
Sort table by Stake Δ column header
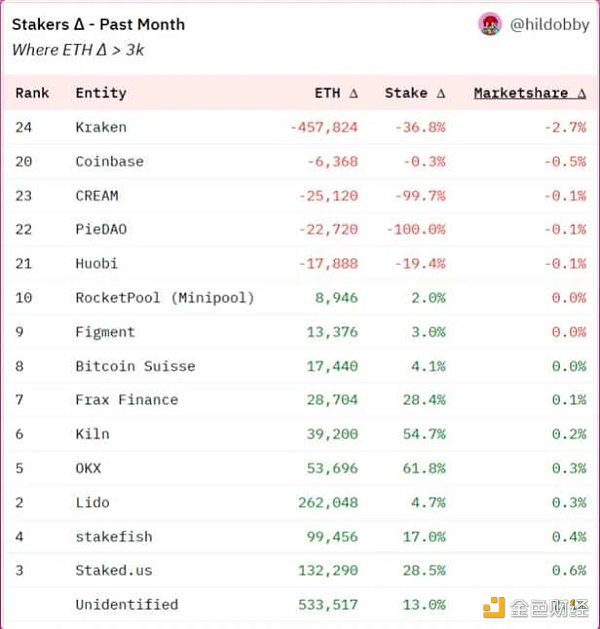click(x=414, y=93)
